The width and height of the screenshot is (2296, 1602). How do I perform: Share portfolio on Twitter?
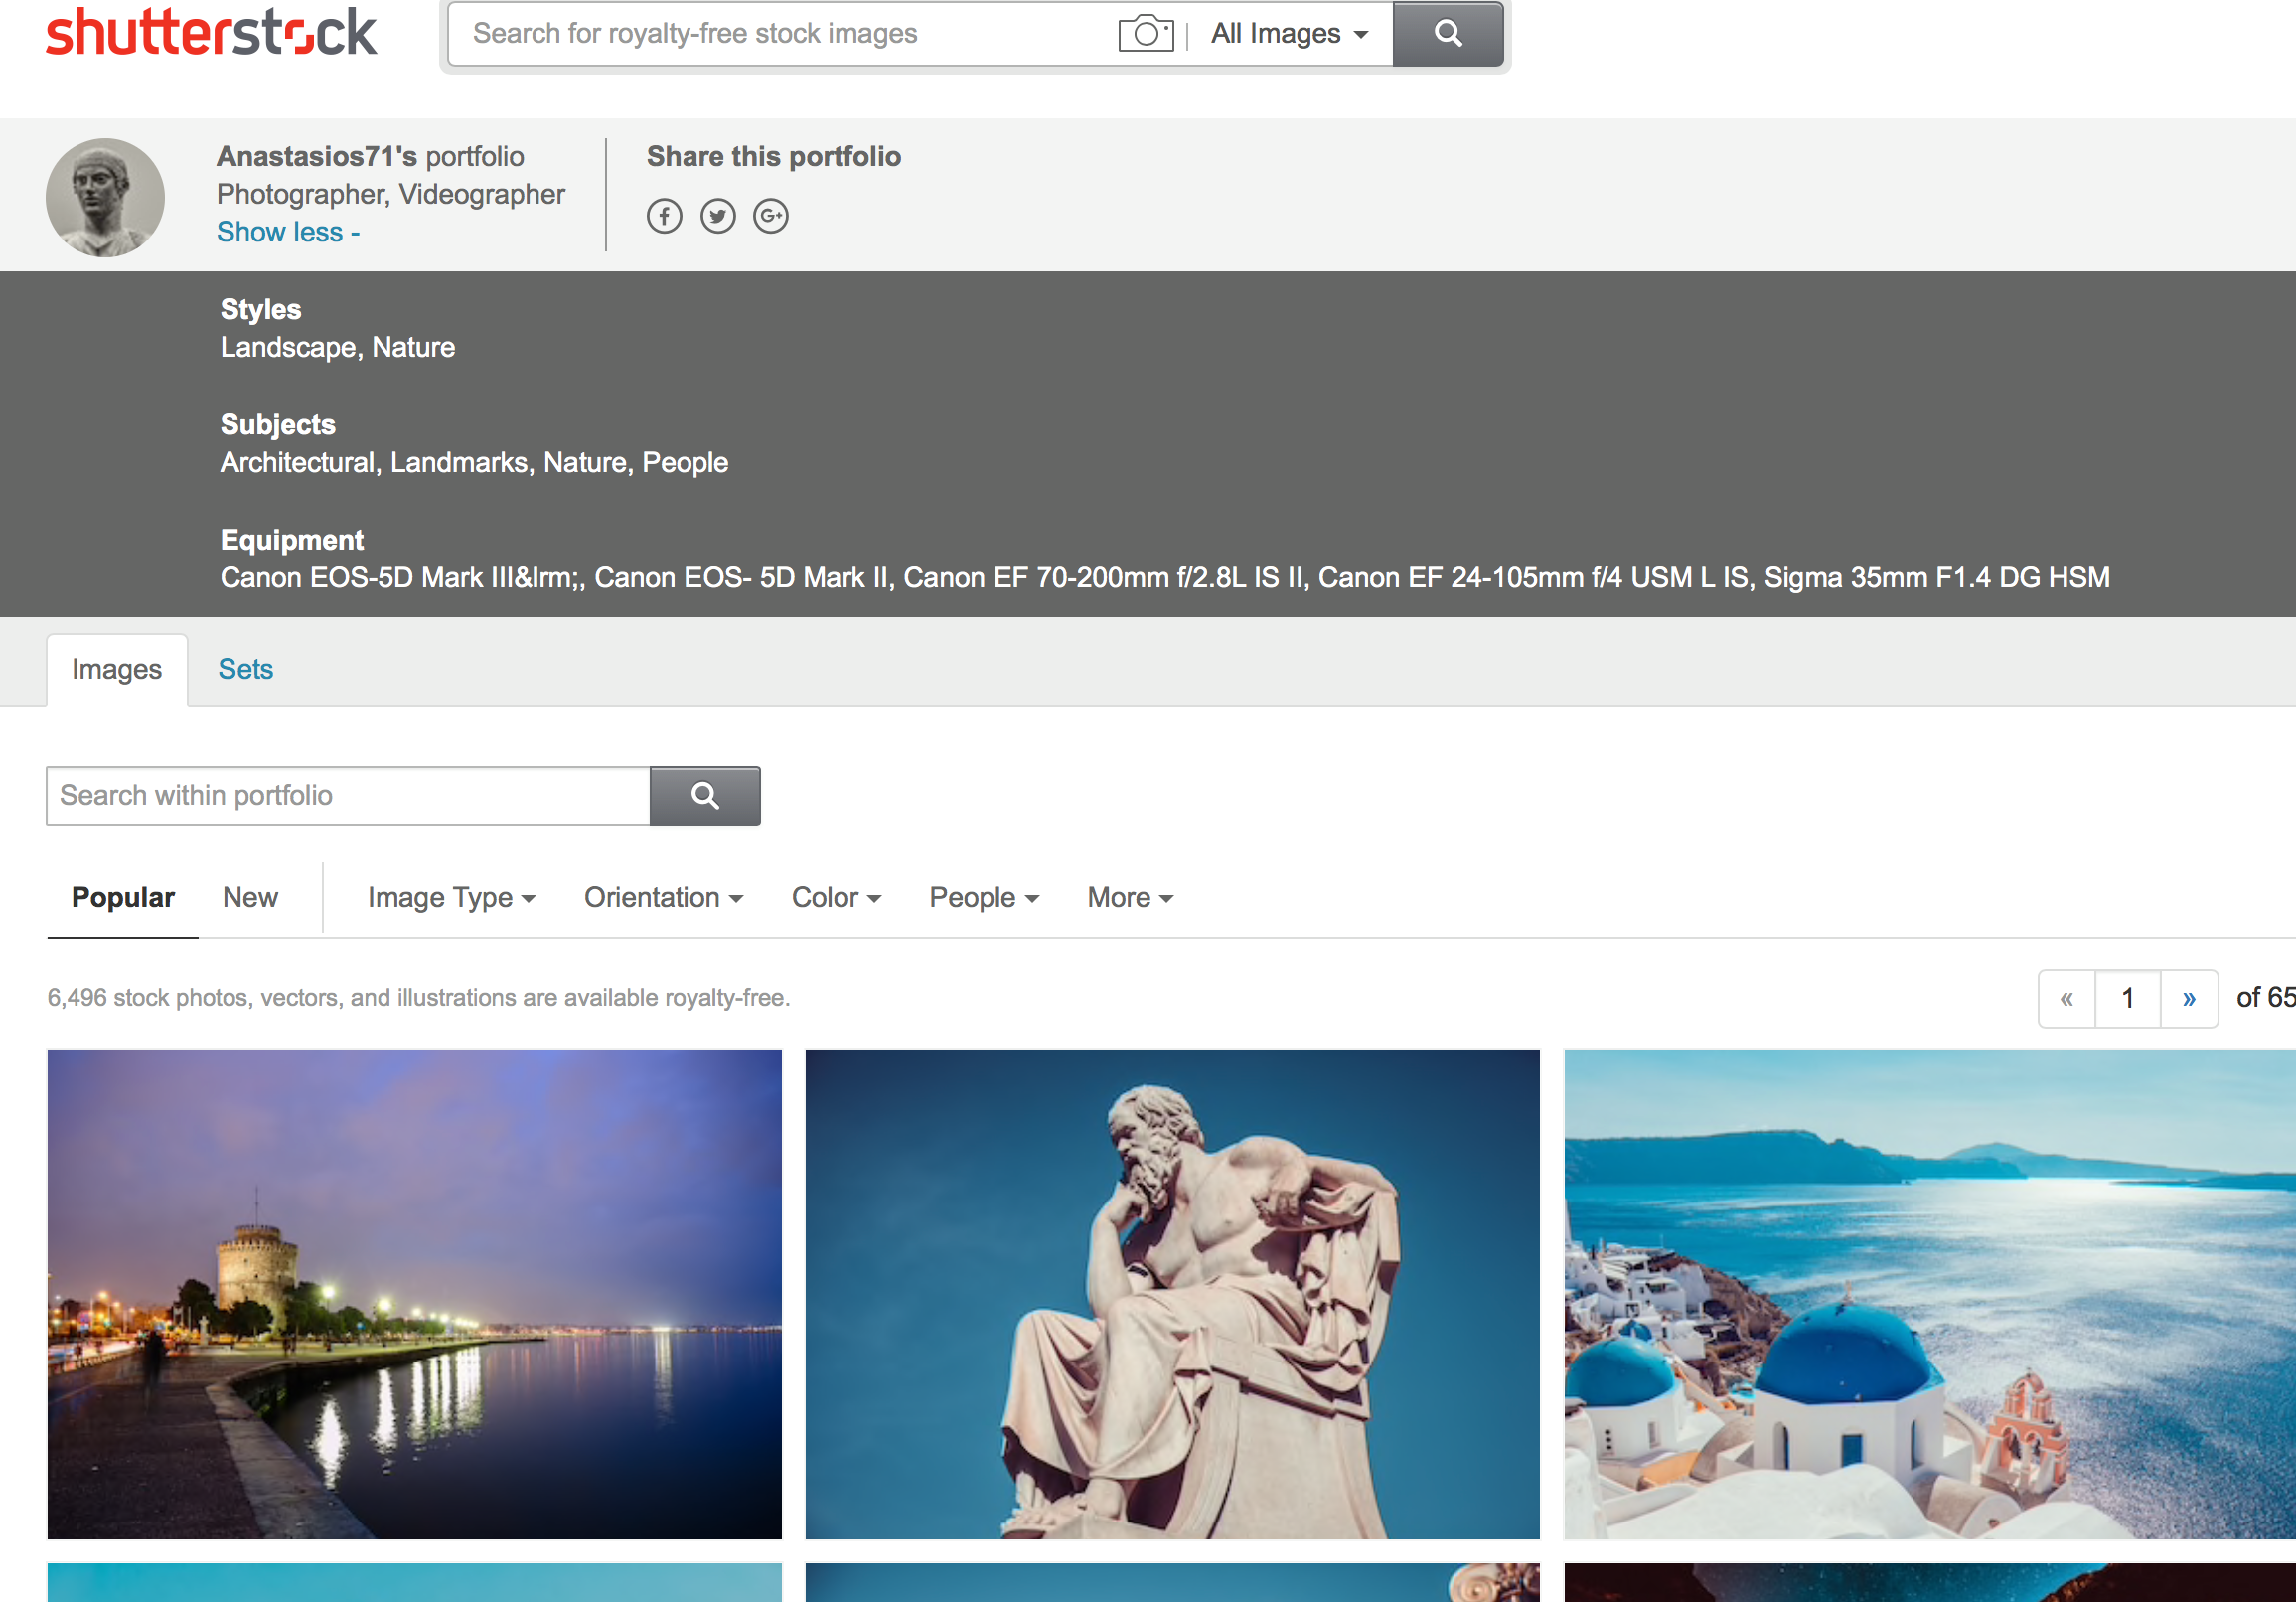pos(717,216)
